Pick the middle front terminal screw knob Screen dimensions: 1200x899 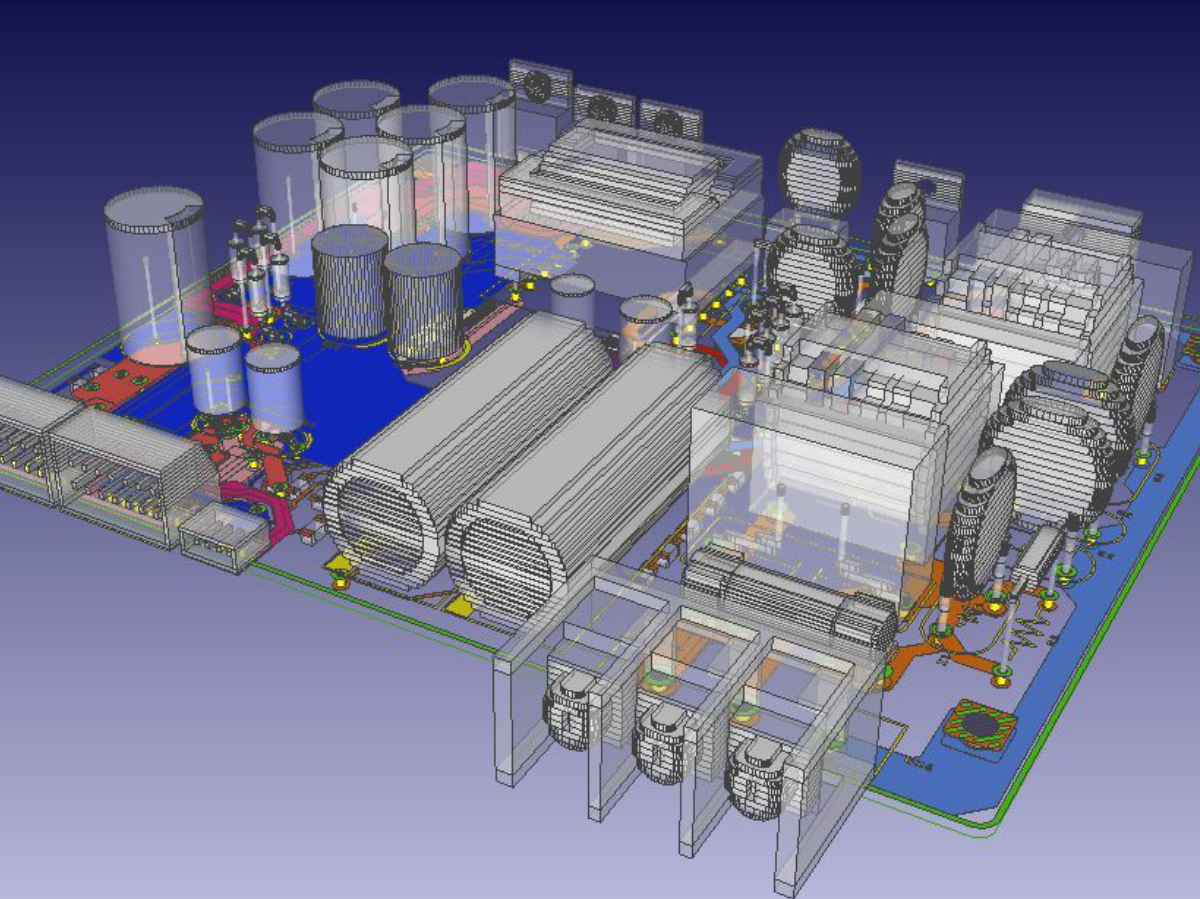point(661,744)
